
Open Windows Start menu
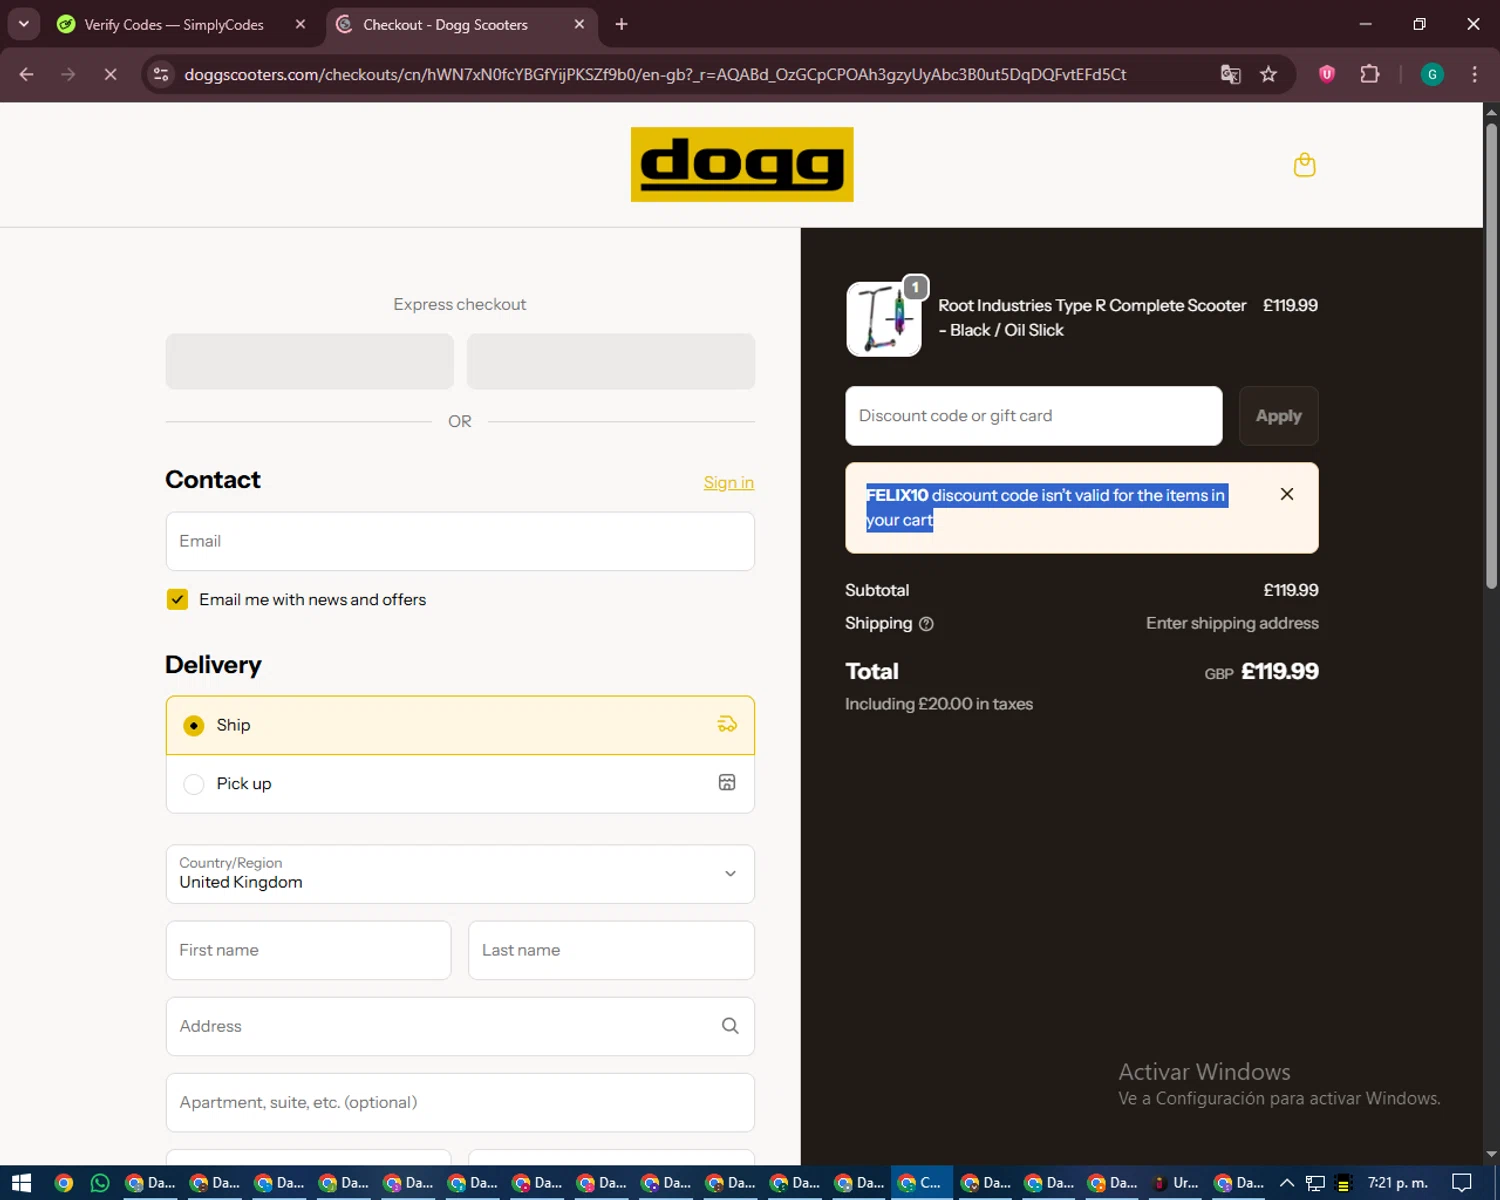tap(21, 1183)
